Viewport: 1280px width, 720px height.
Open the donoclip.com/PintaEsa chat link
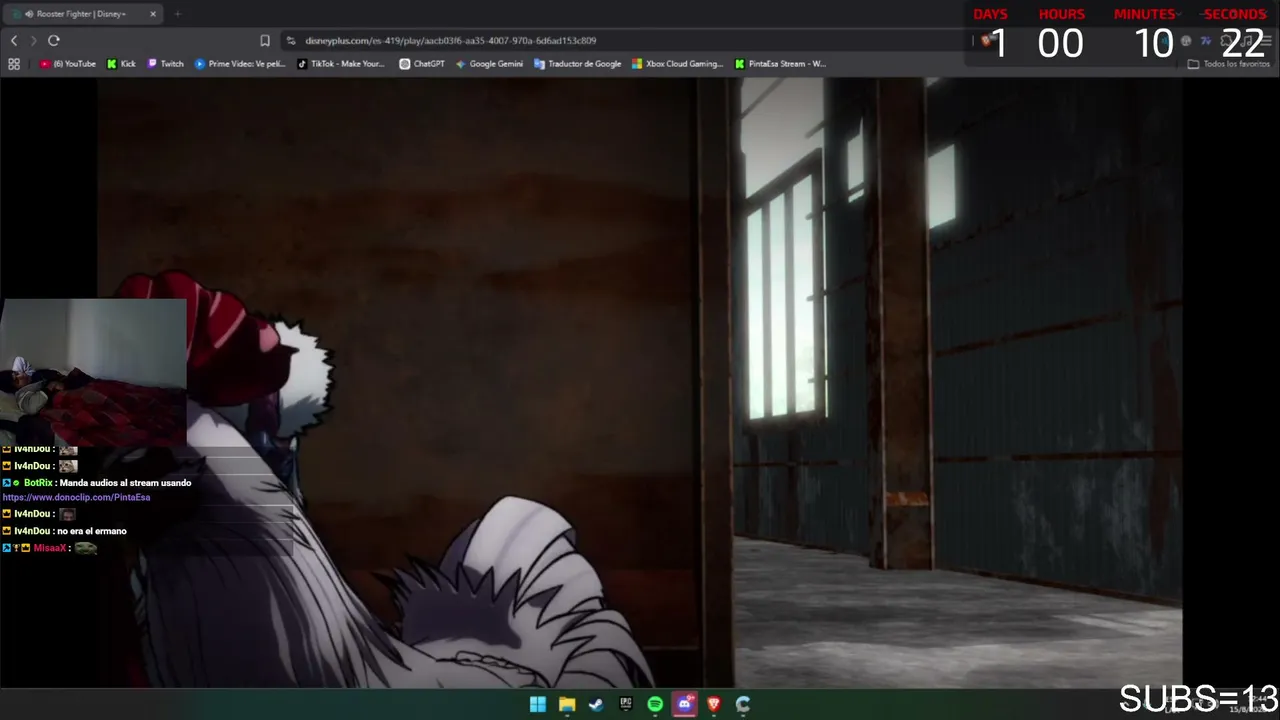[76, 497]
